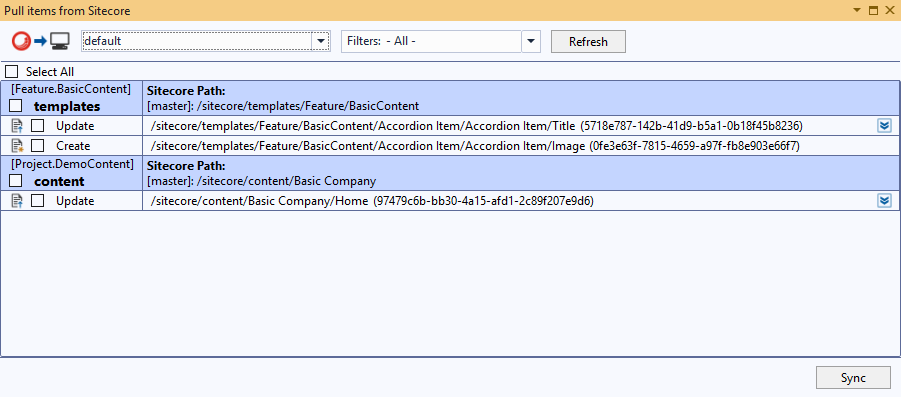Click the Refresh button

[588, 42]
